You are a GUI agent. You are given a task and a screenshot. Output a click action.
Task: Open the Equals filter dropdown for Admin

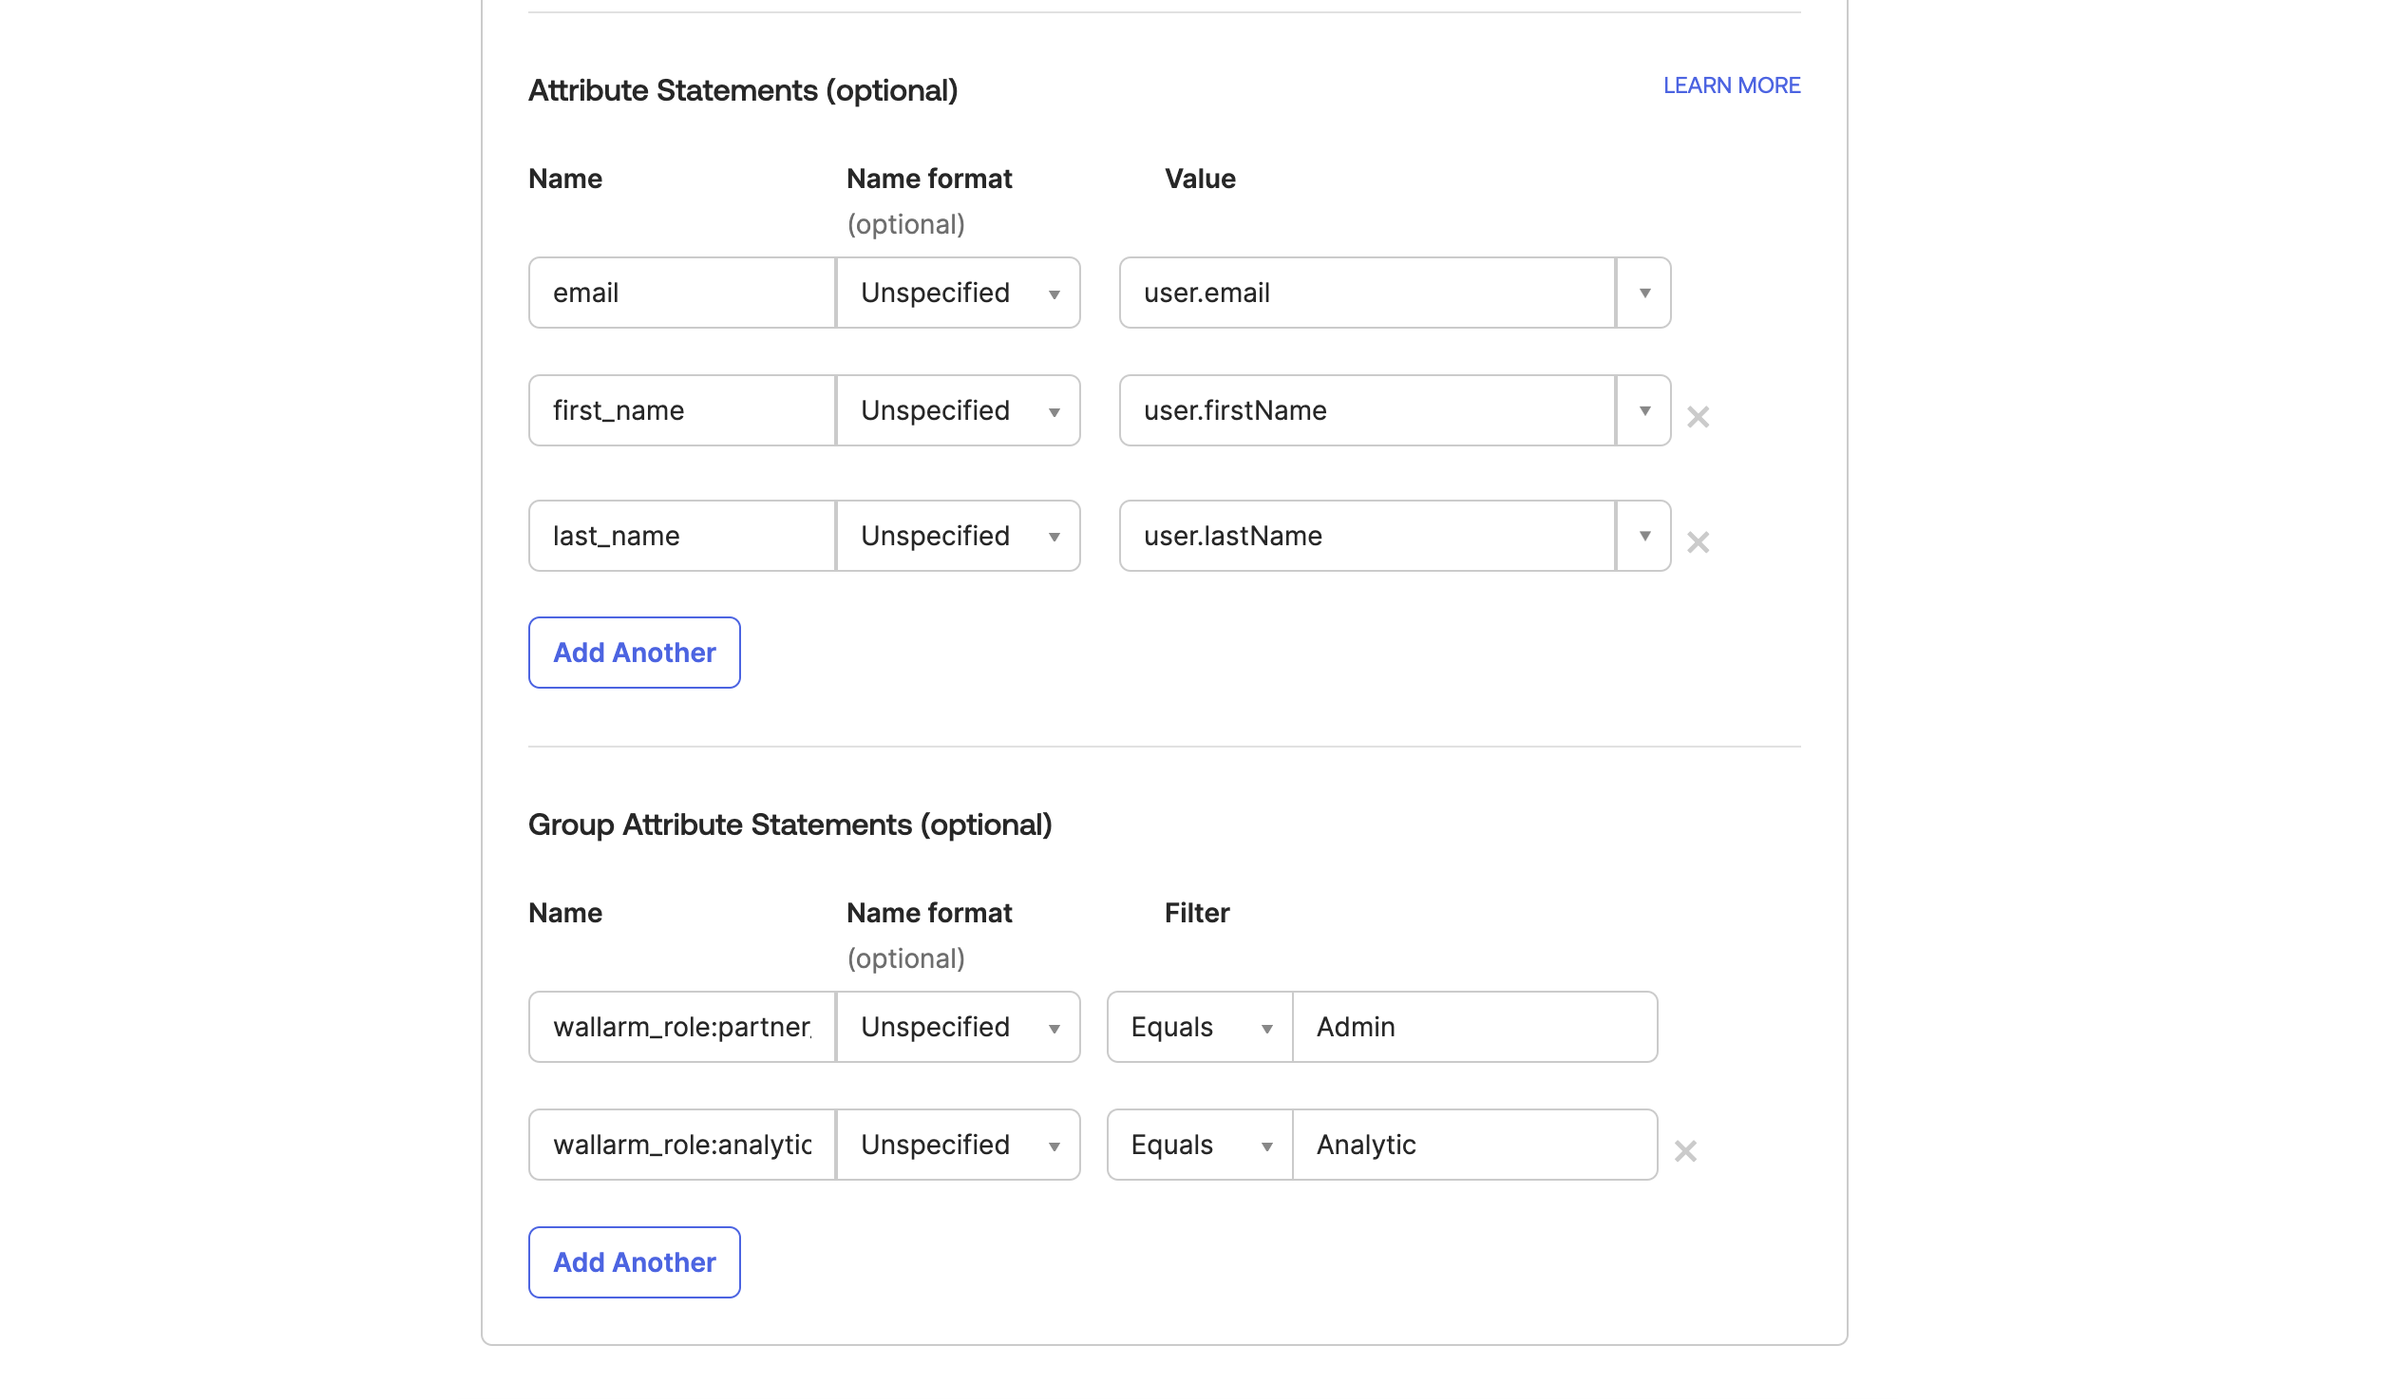click(1267, 1027)
